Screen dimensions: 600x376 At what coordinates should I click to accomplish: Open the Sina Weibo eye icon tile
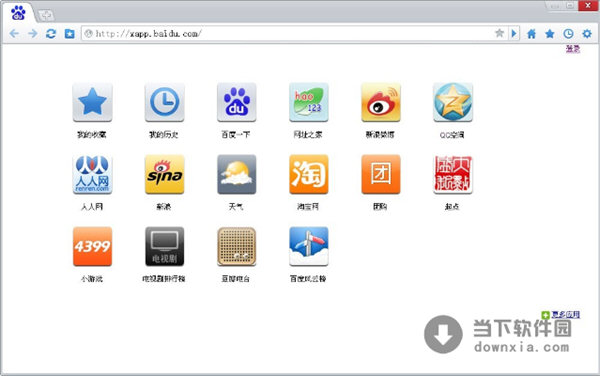tap(381, 102)
